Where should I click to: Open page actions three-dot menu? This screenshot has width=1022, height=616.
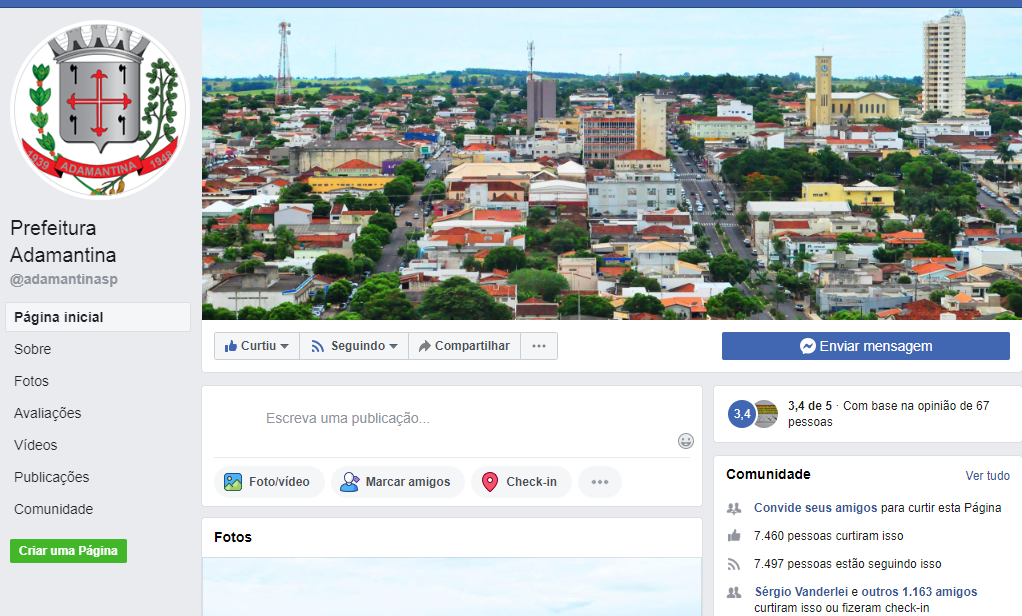(539, 346)
